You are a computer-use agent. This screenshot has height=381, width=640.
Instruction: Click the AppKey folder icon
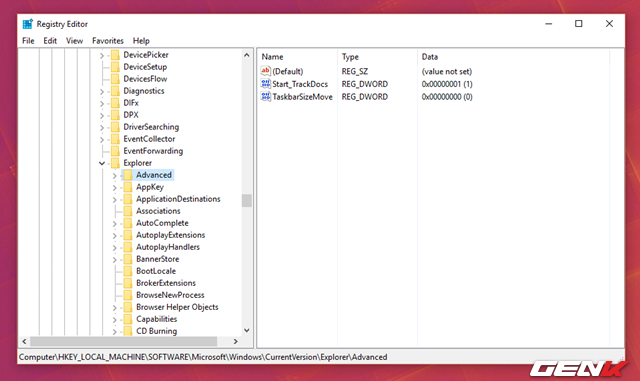[128, 187]
